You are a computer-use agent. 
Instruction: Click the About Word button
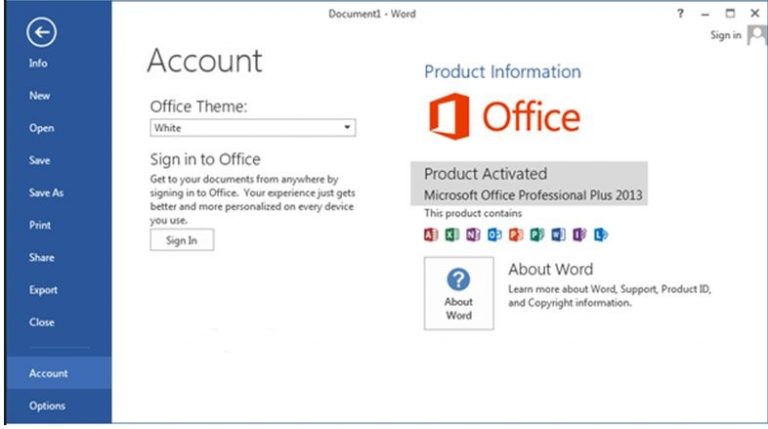[x=459, y=293]
